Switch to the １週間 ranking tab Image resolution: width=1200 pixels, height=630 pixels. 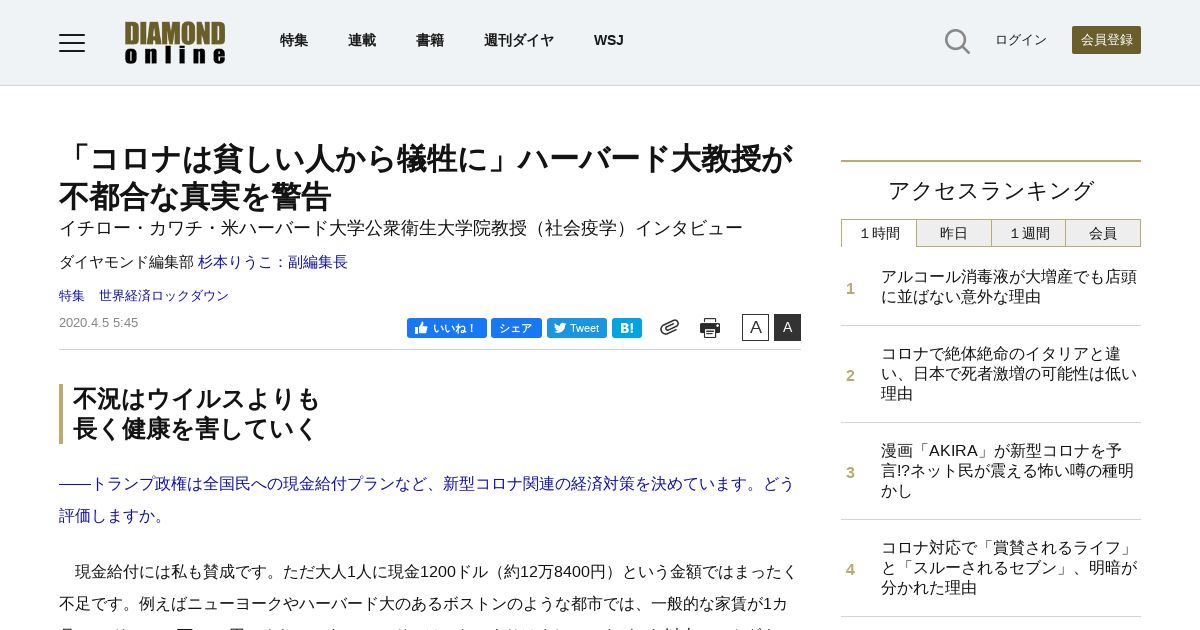tap(1029, 233)
